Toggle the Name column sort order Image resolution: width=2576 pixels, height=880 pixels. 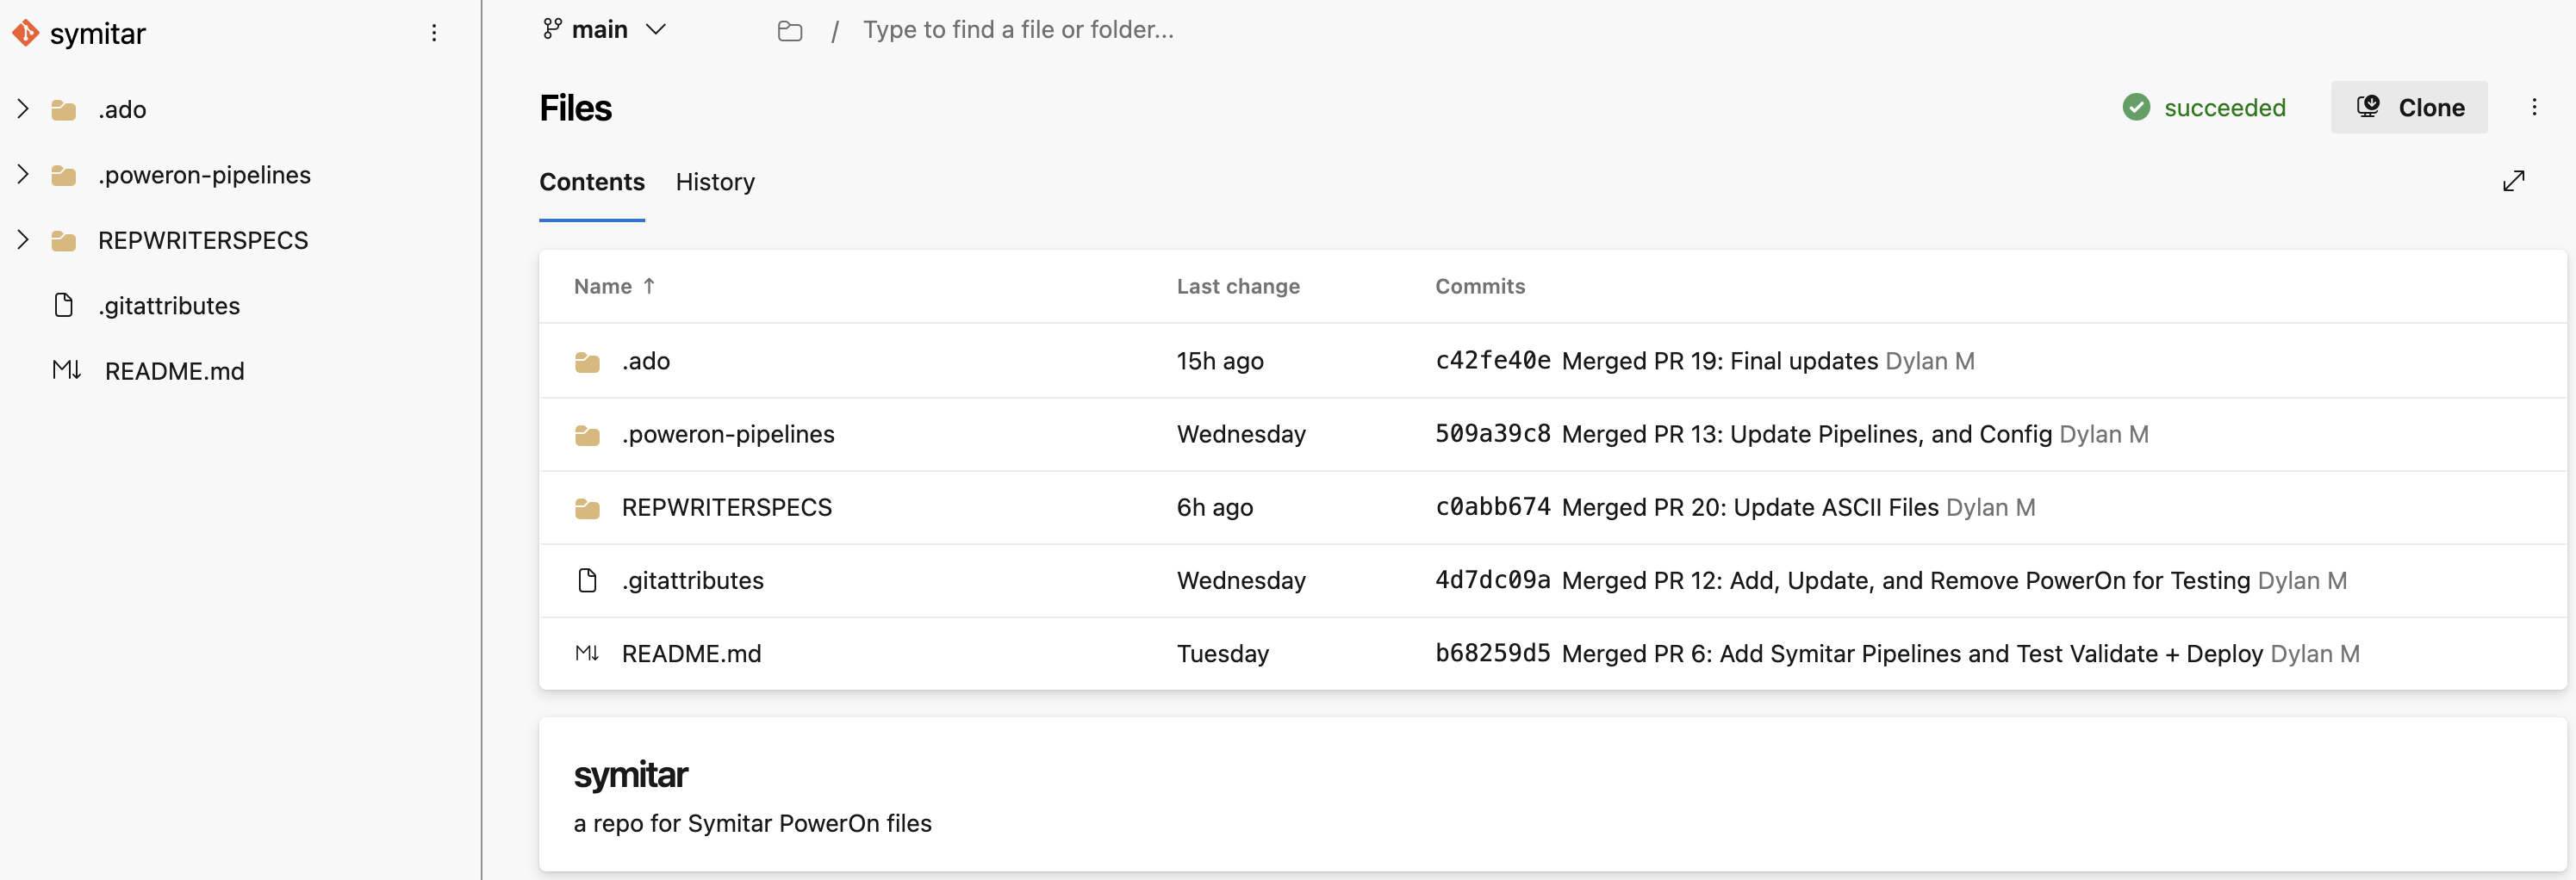[x=613, y=286]
